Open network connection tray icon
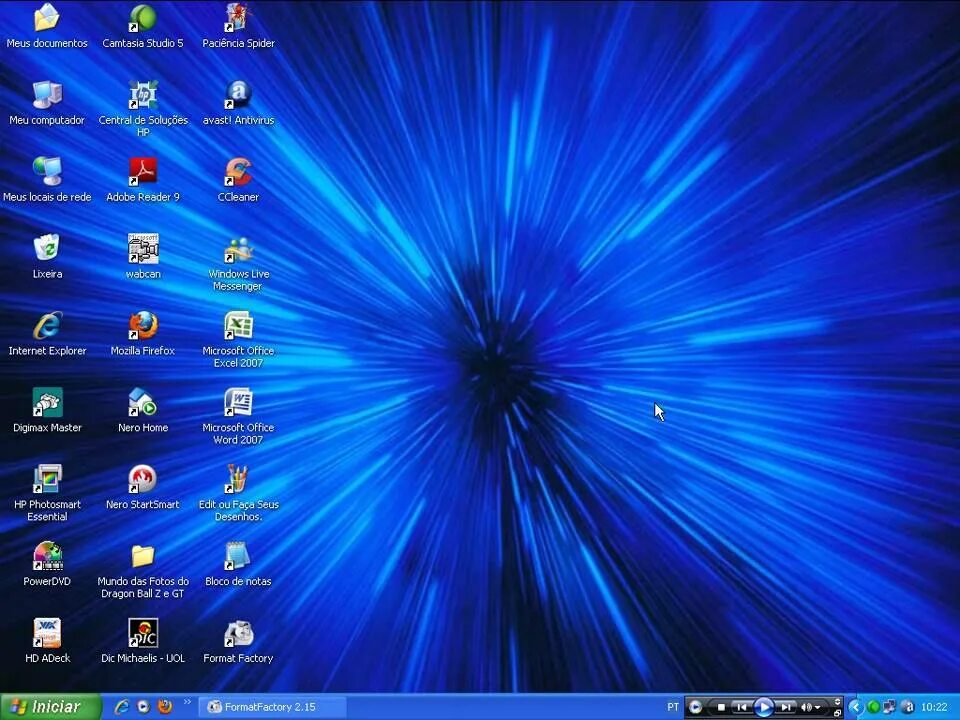The width and height of the screenshot is (960, 720). pos(890,707)
